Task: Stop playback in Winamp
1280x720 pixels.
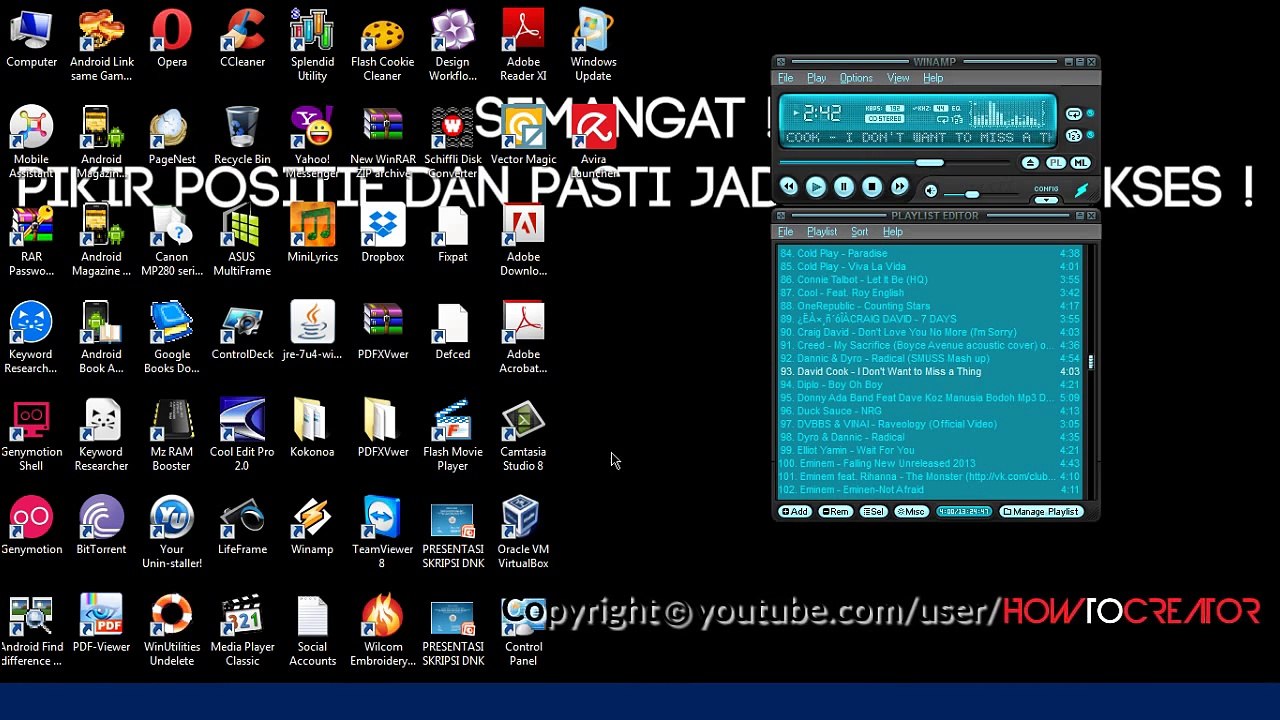Action: click(x=872, y=187)
